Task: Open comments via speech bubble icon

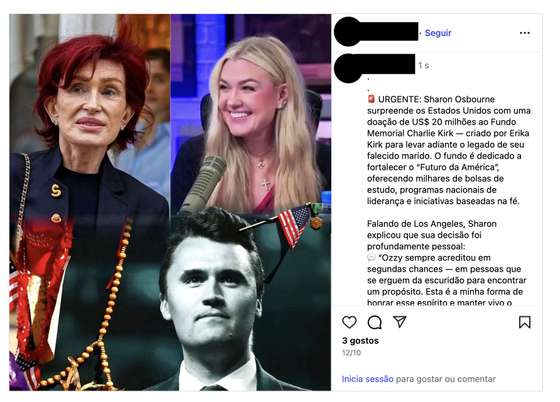Action: (374, 322)
